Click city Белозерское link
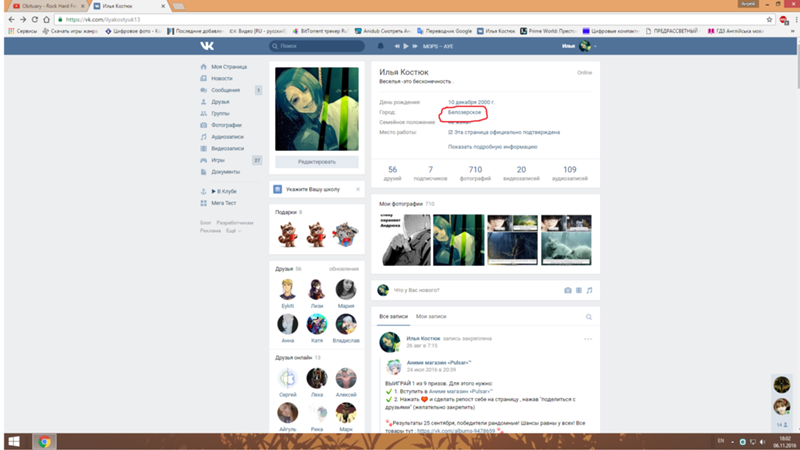800x450 pixels. click(x=464, y=112)
